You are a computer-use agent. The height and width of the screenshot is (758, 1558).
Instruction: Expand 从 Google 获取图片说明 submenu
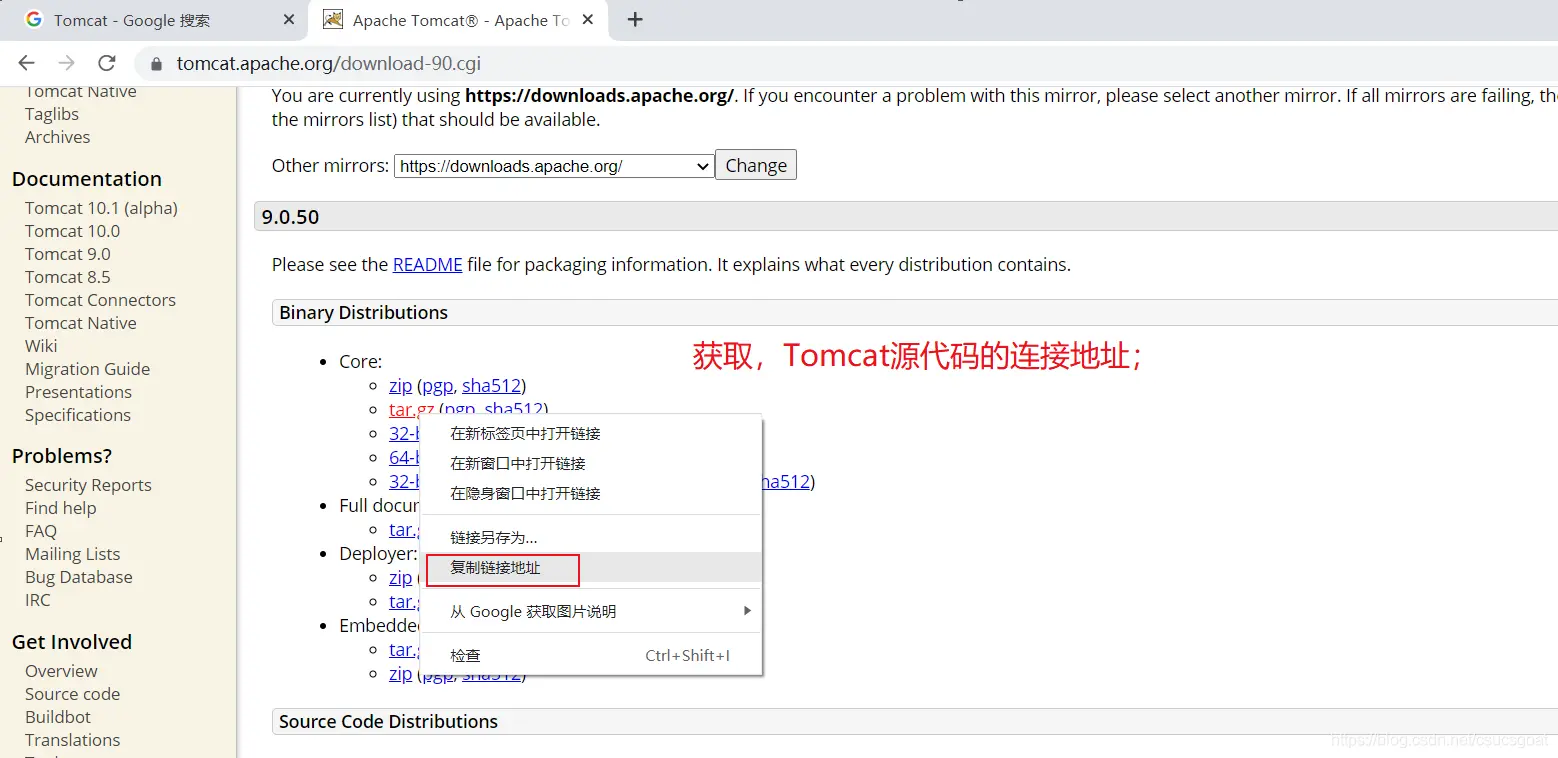click(x=591, y=612)
